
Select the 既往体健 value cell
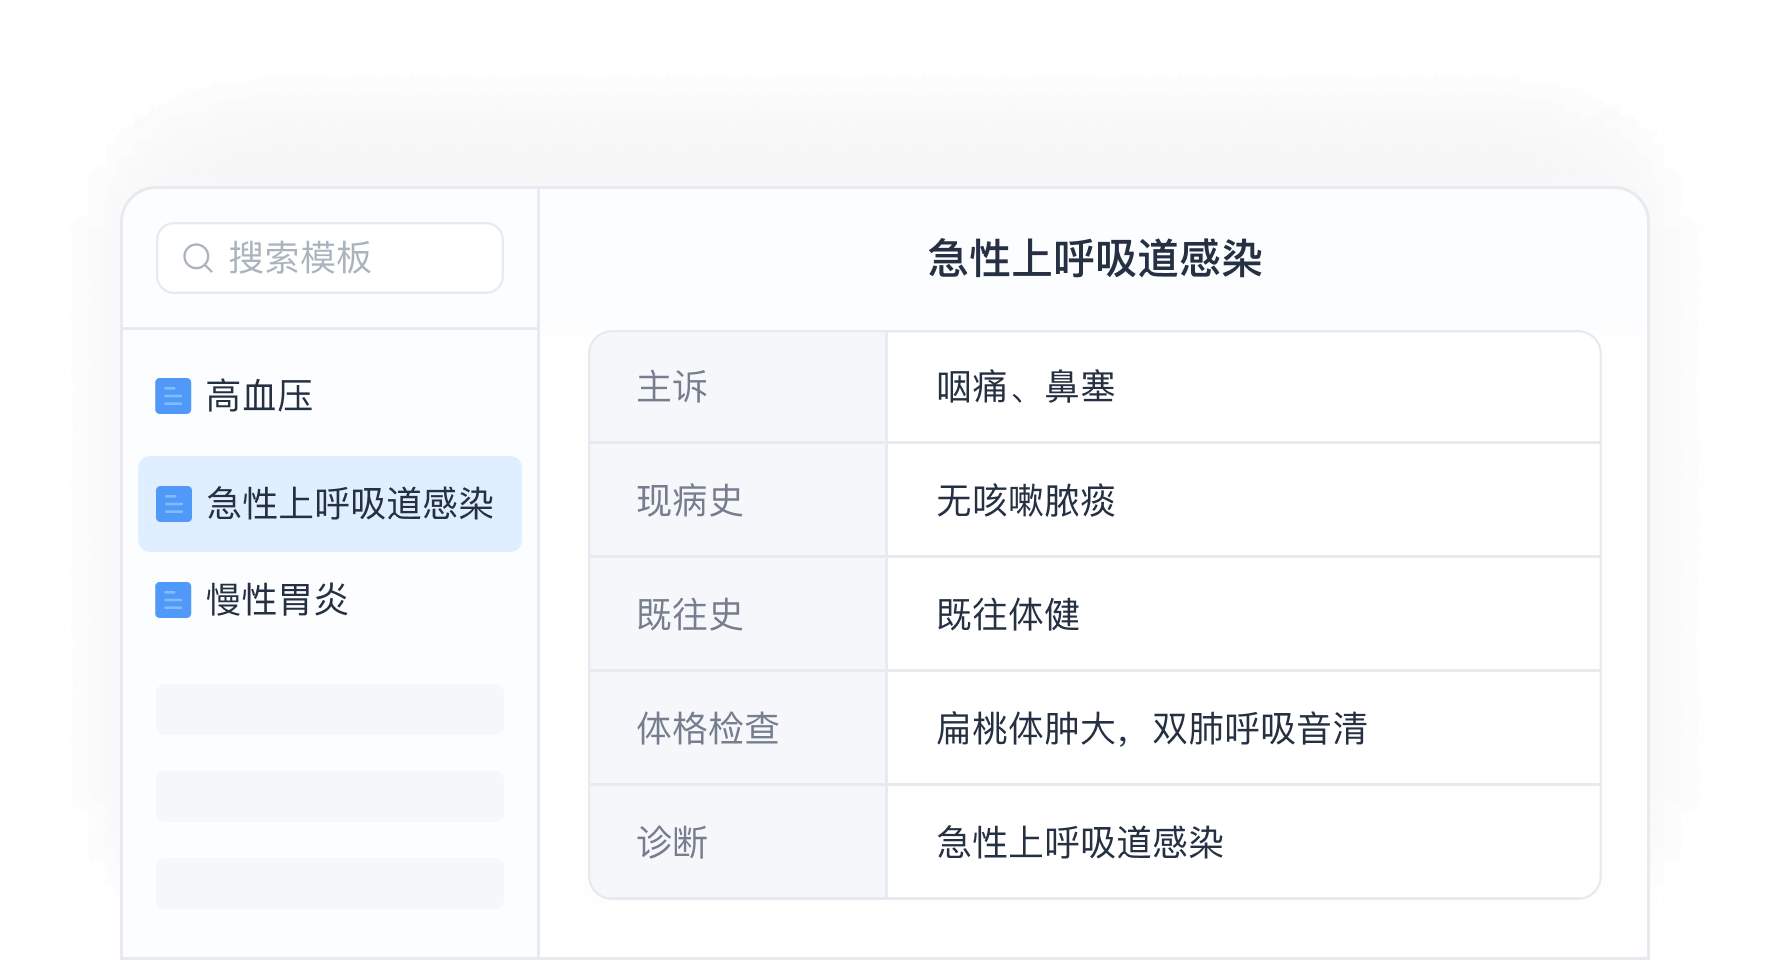[1008, 614]
